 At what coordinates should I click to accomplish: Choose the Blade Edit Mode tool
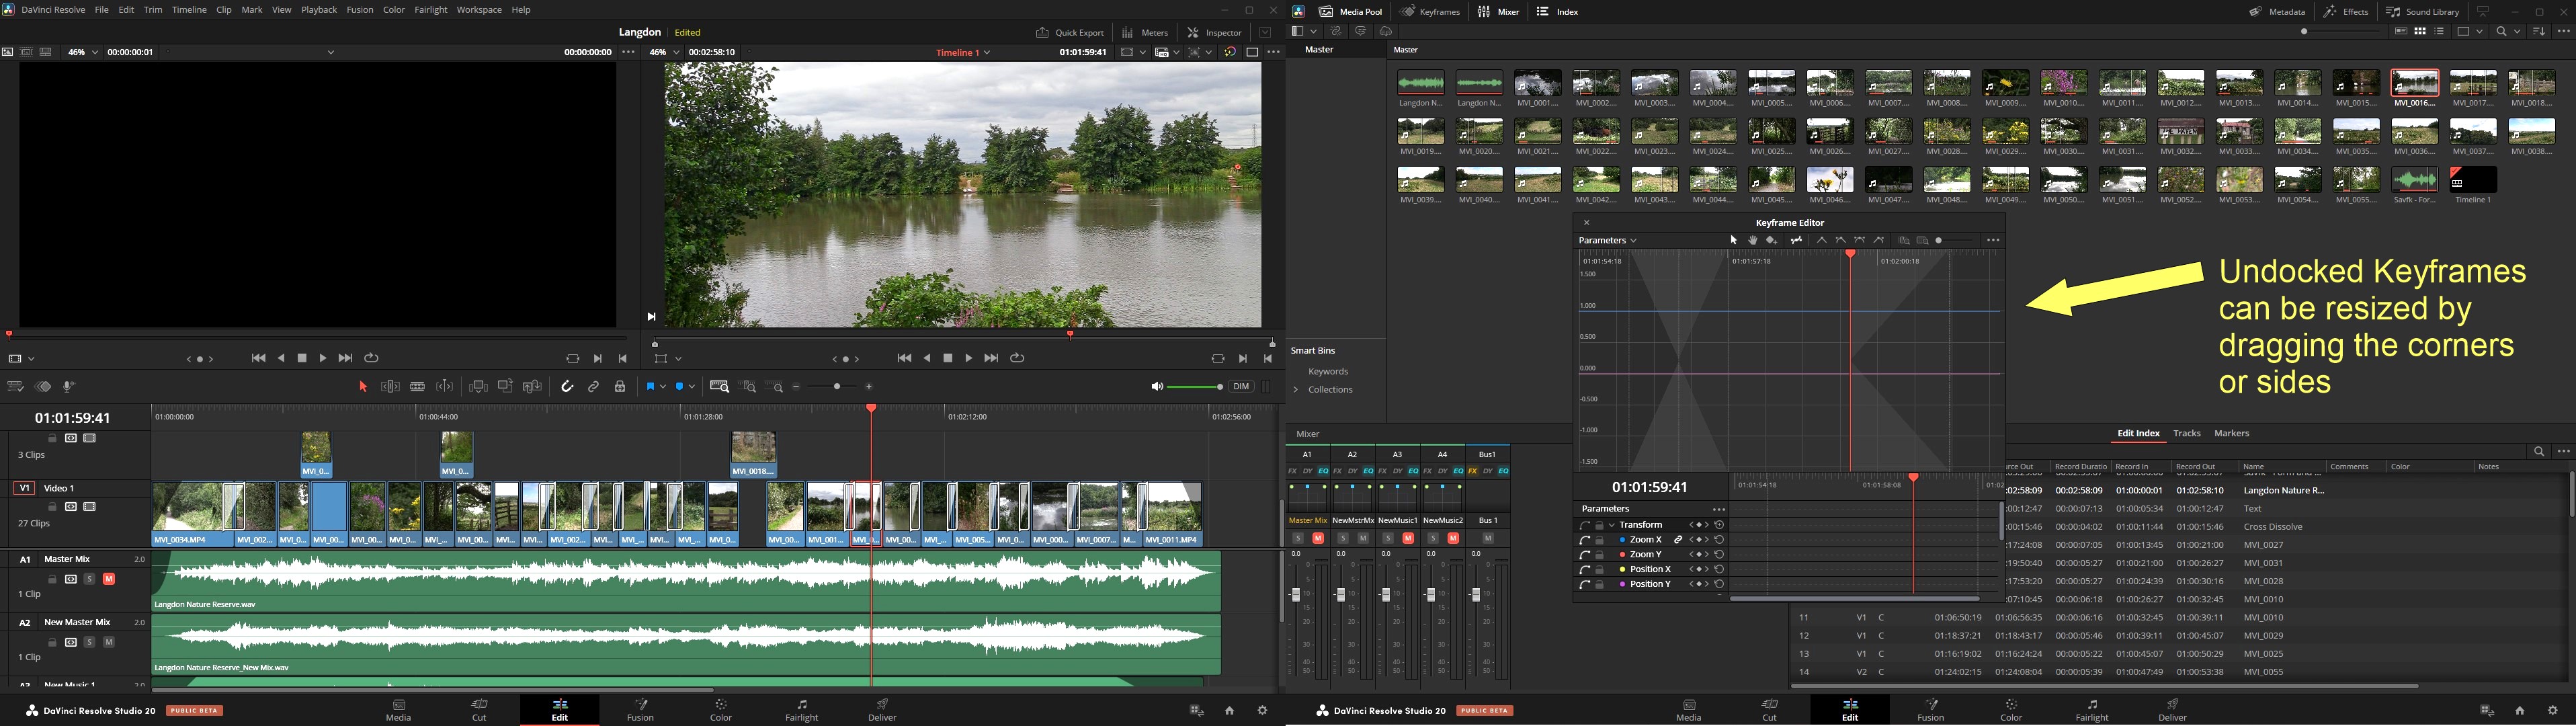pyautogui.click(x=418, y=387)
